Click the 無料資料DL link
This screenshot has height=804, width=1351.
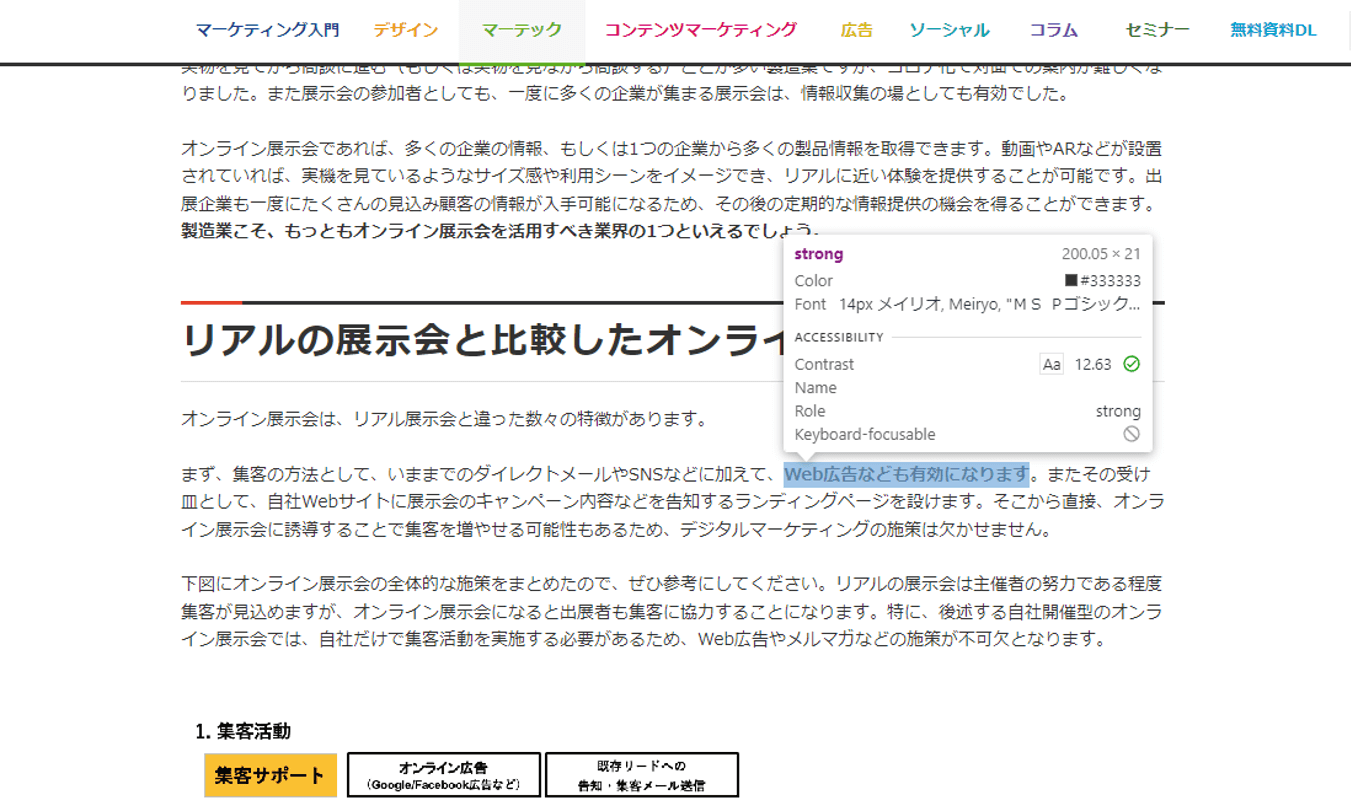1273,30
